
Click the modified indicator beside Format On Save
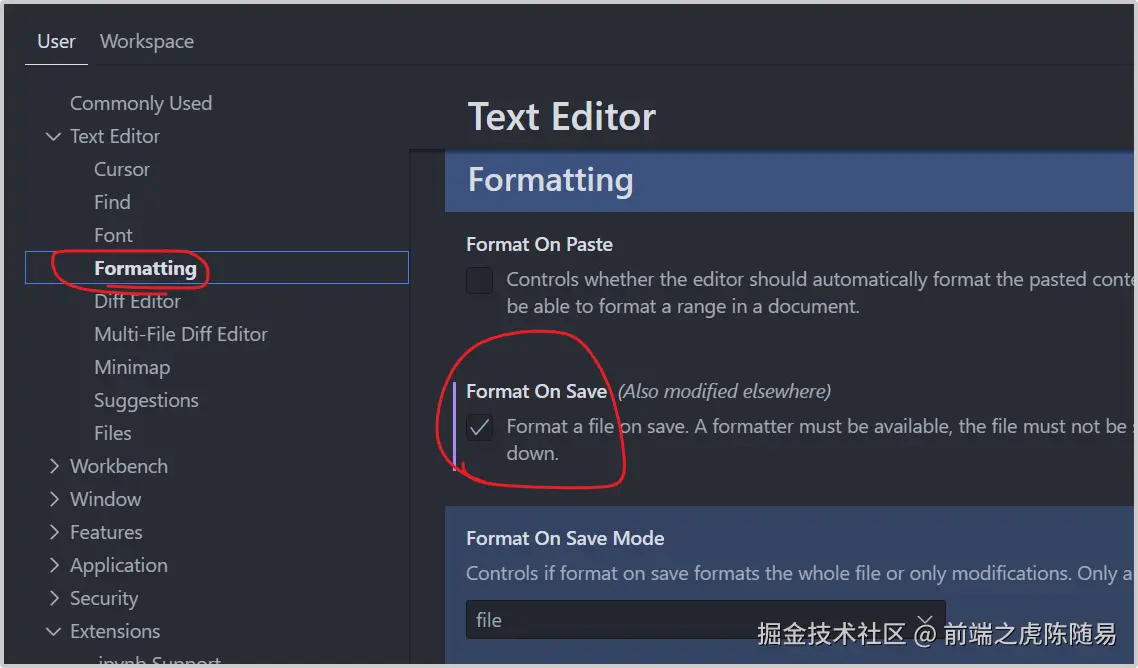point(456,427)
